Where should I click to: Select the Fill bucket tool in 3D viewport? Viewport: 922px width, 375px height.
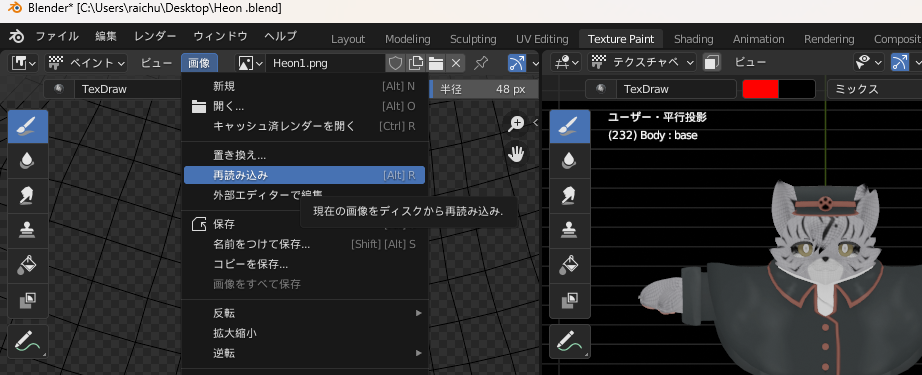point(570,265)
